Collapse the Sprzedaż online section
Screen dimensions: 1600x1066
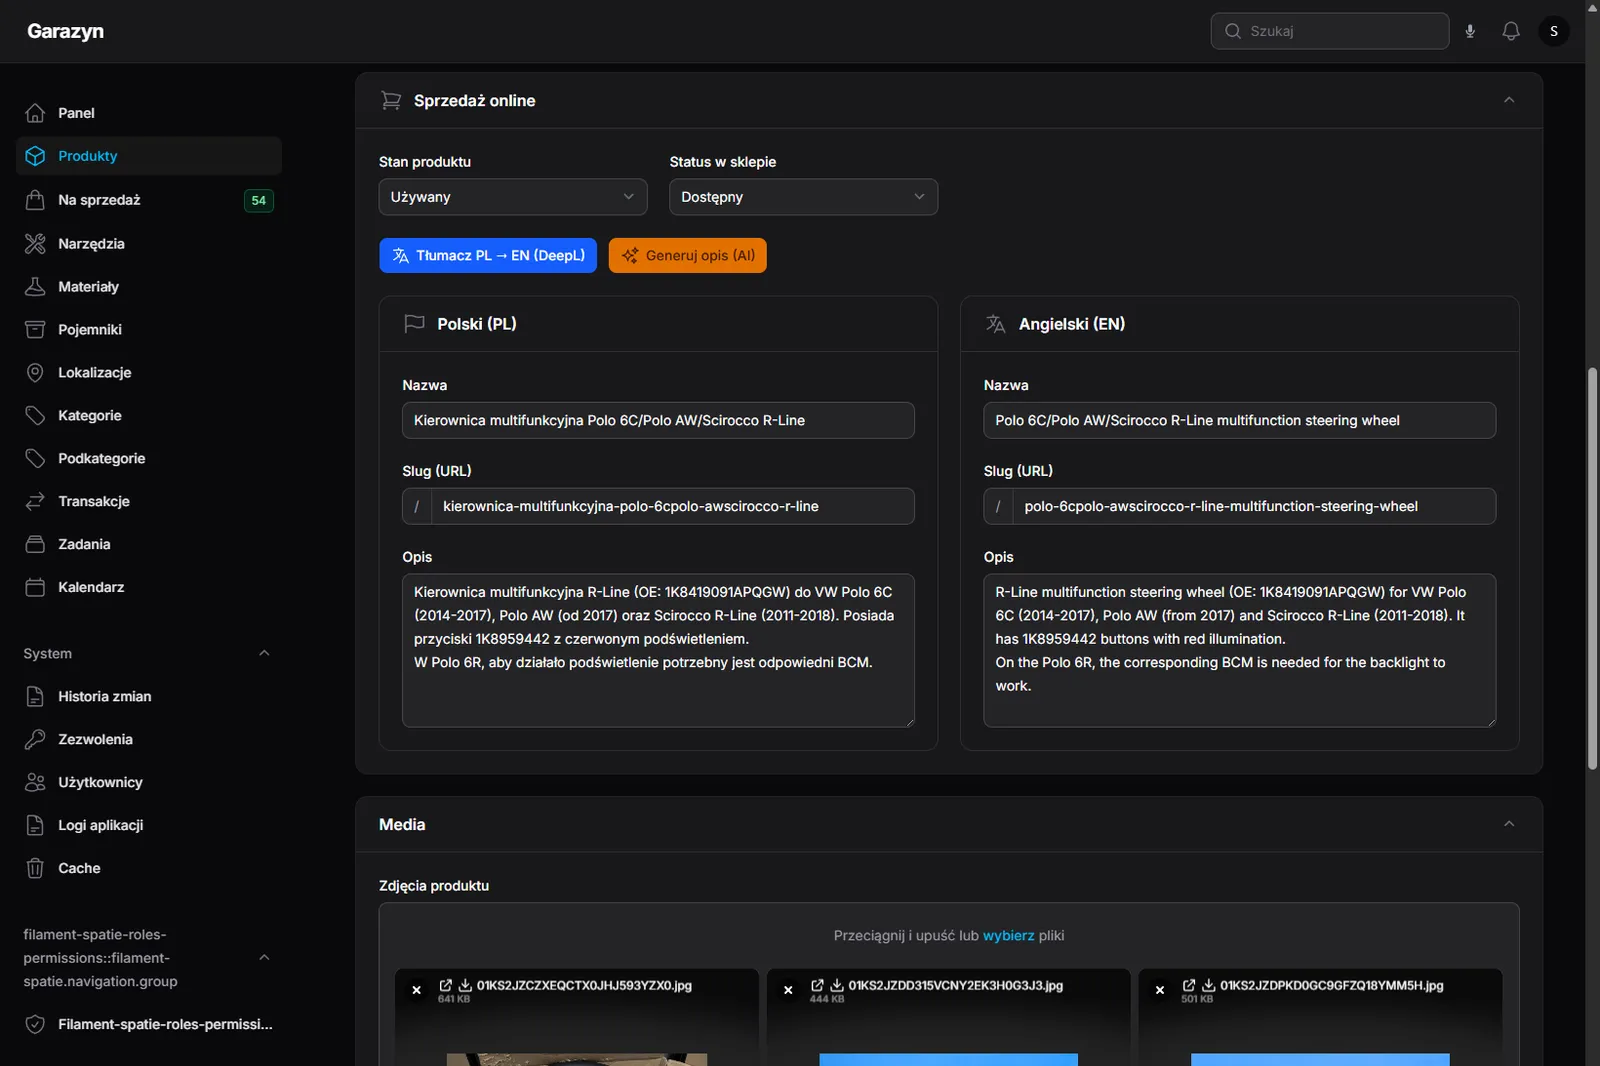coord(1509,100)
